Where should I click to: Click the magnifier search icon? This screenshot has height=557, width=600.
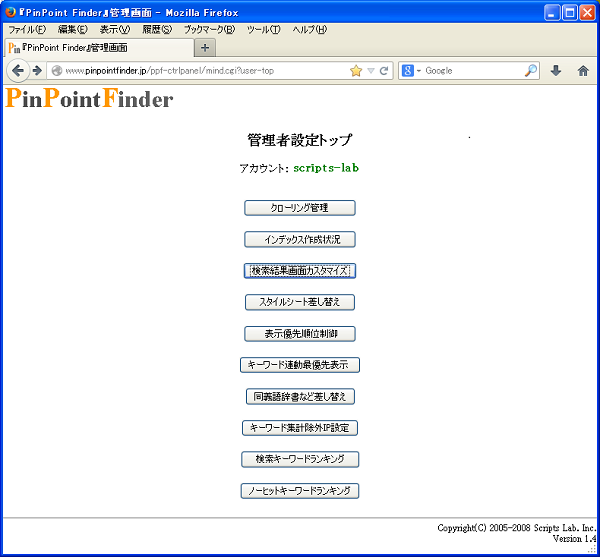[531, 70]
